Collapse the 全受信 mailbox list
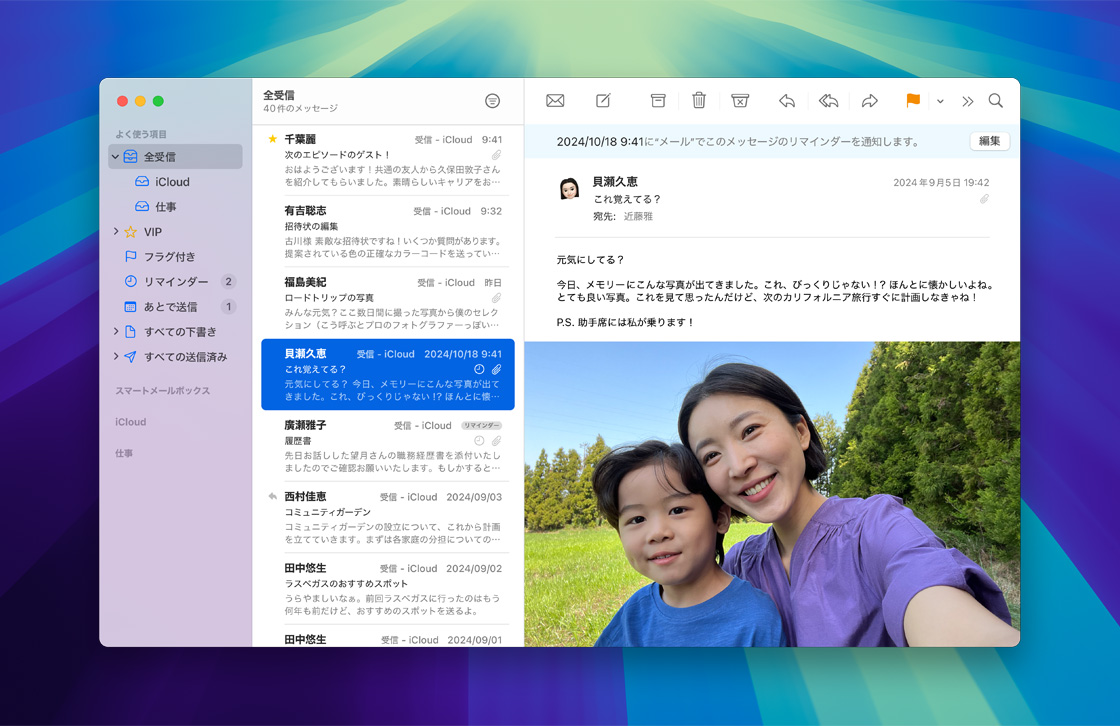 pyautogui.click(x=116, y=157)
